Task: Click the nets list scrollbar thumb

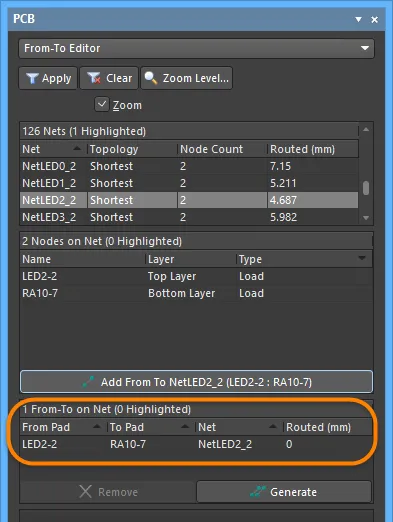Action: pyautogui.click(x=366, y=188)
